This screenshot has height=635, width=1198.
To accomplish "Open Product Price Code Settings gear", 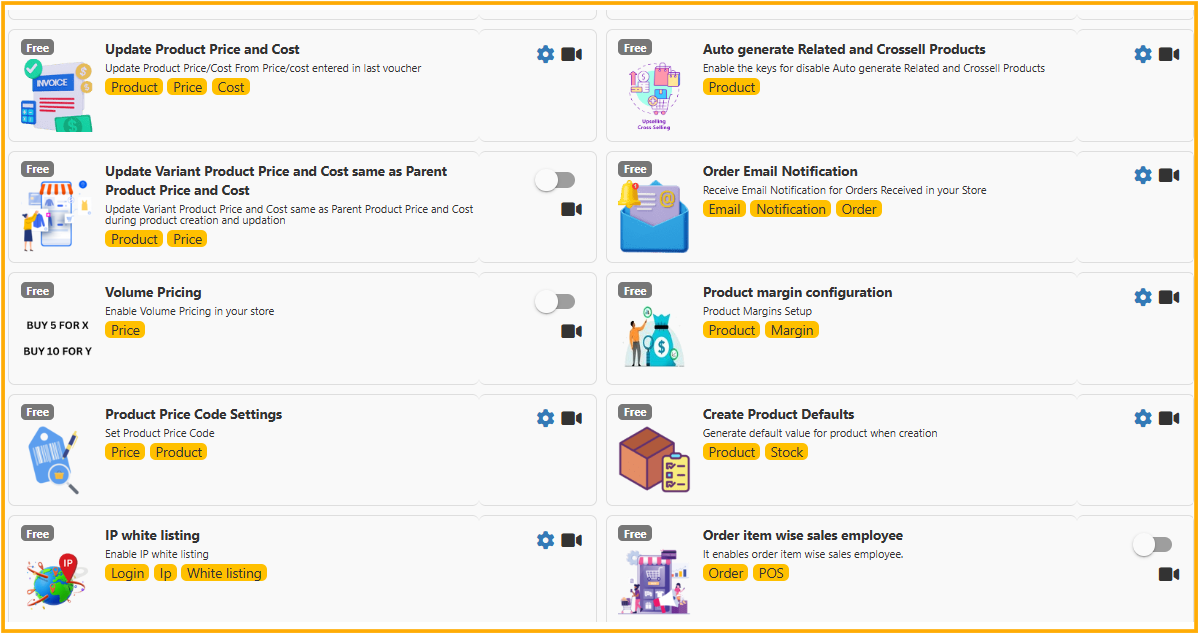I will (545, 418).
